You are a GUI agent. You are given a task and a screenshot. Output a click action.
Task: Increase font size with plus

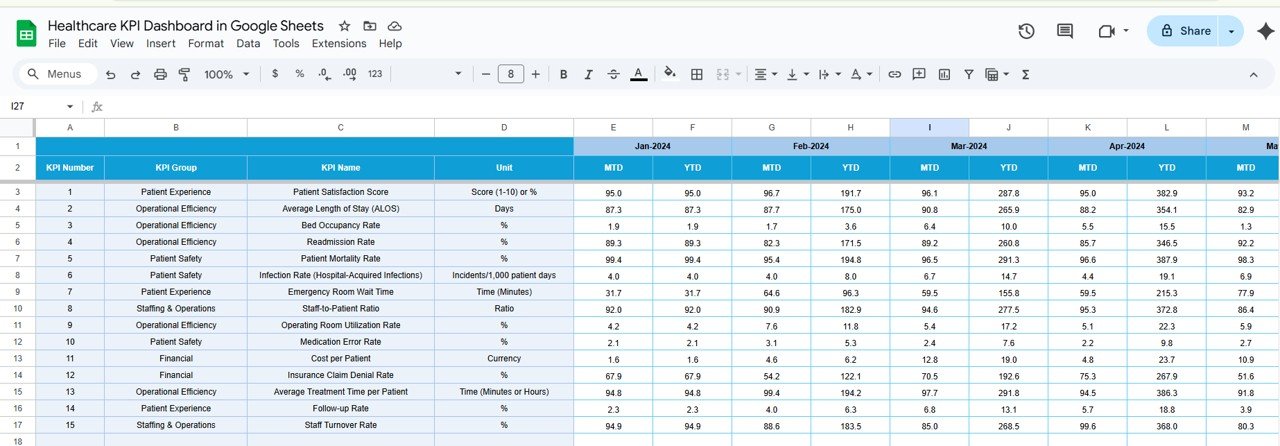point(536,74)
